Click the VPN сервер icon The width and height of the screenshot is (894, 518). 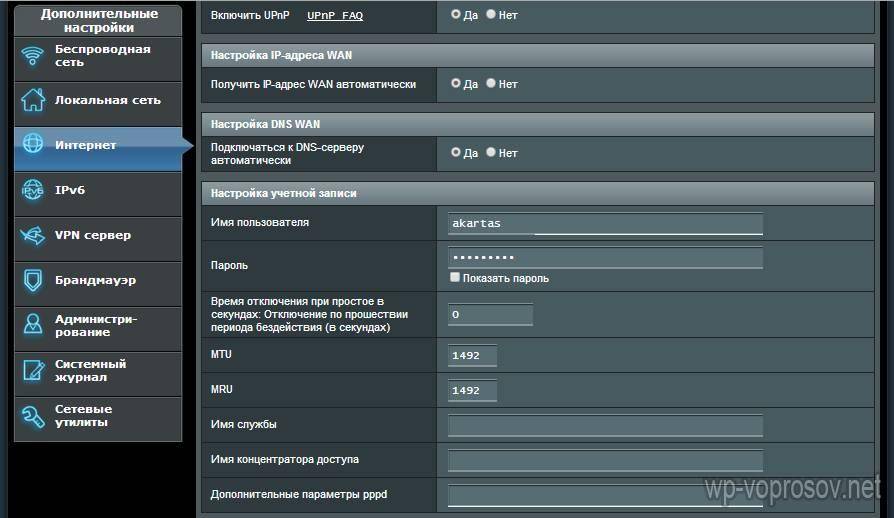pyautogui.click(x=33, y=235)
